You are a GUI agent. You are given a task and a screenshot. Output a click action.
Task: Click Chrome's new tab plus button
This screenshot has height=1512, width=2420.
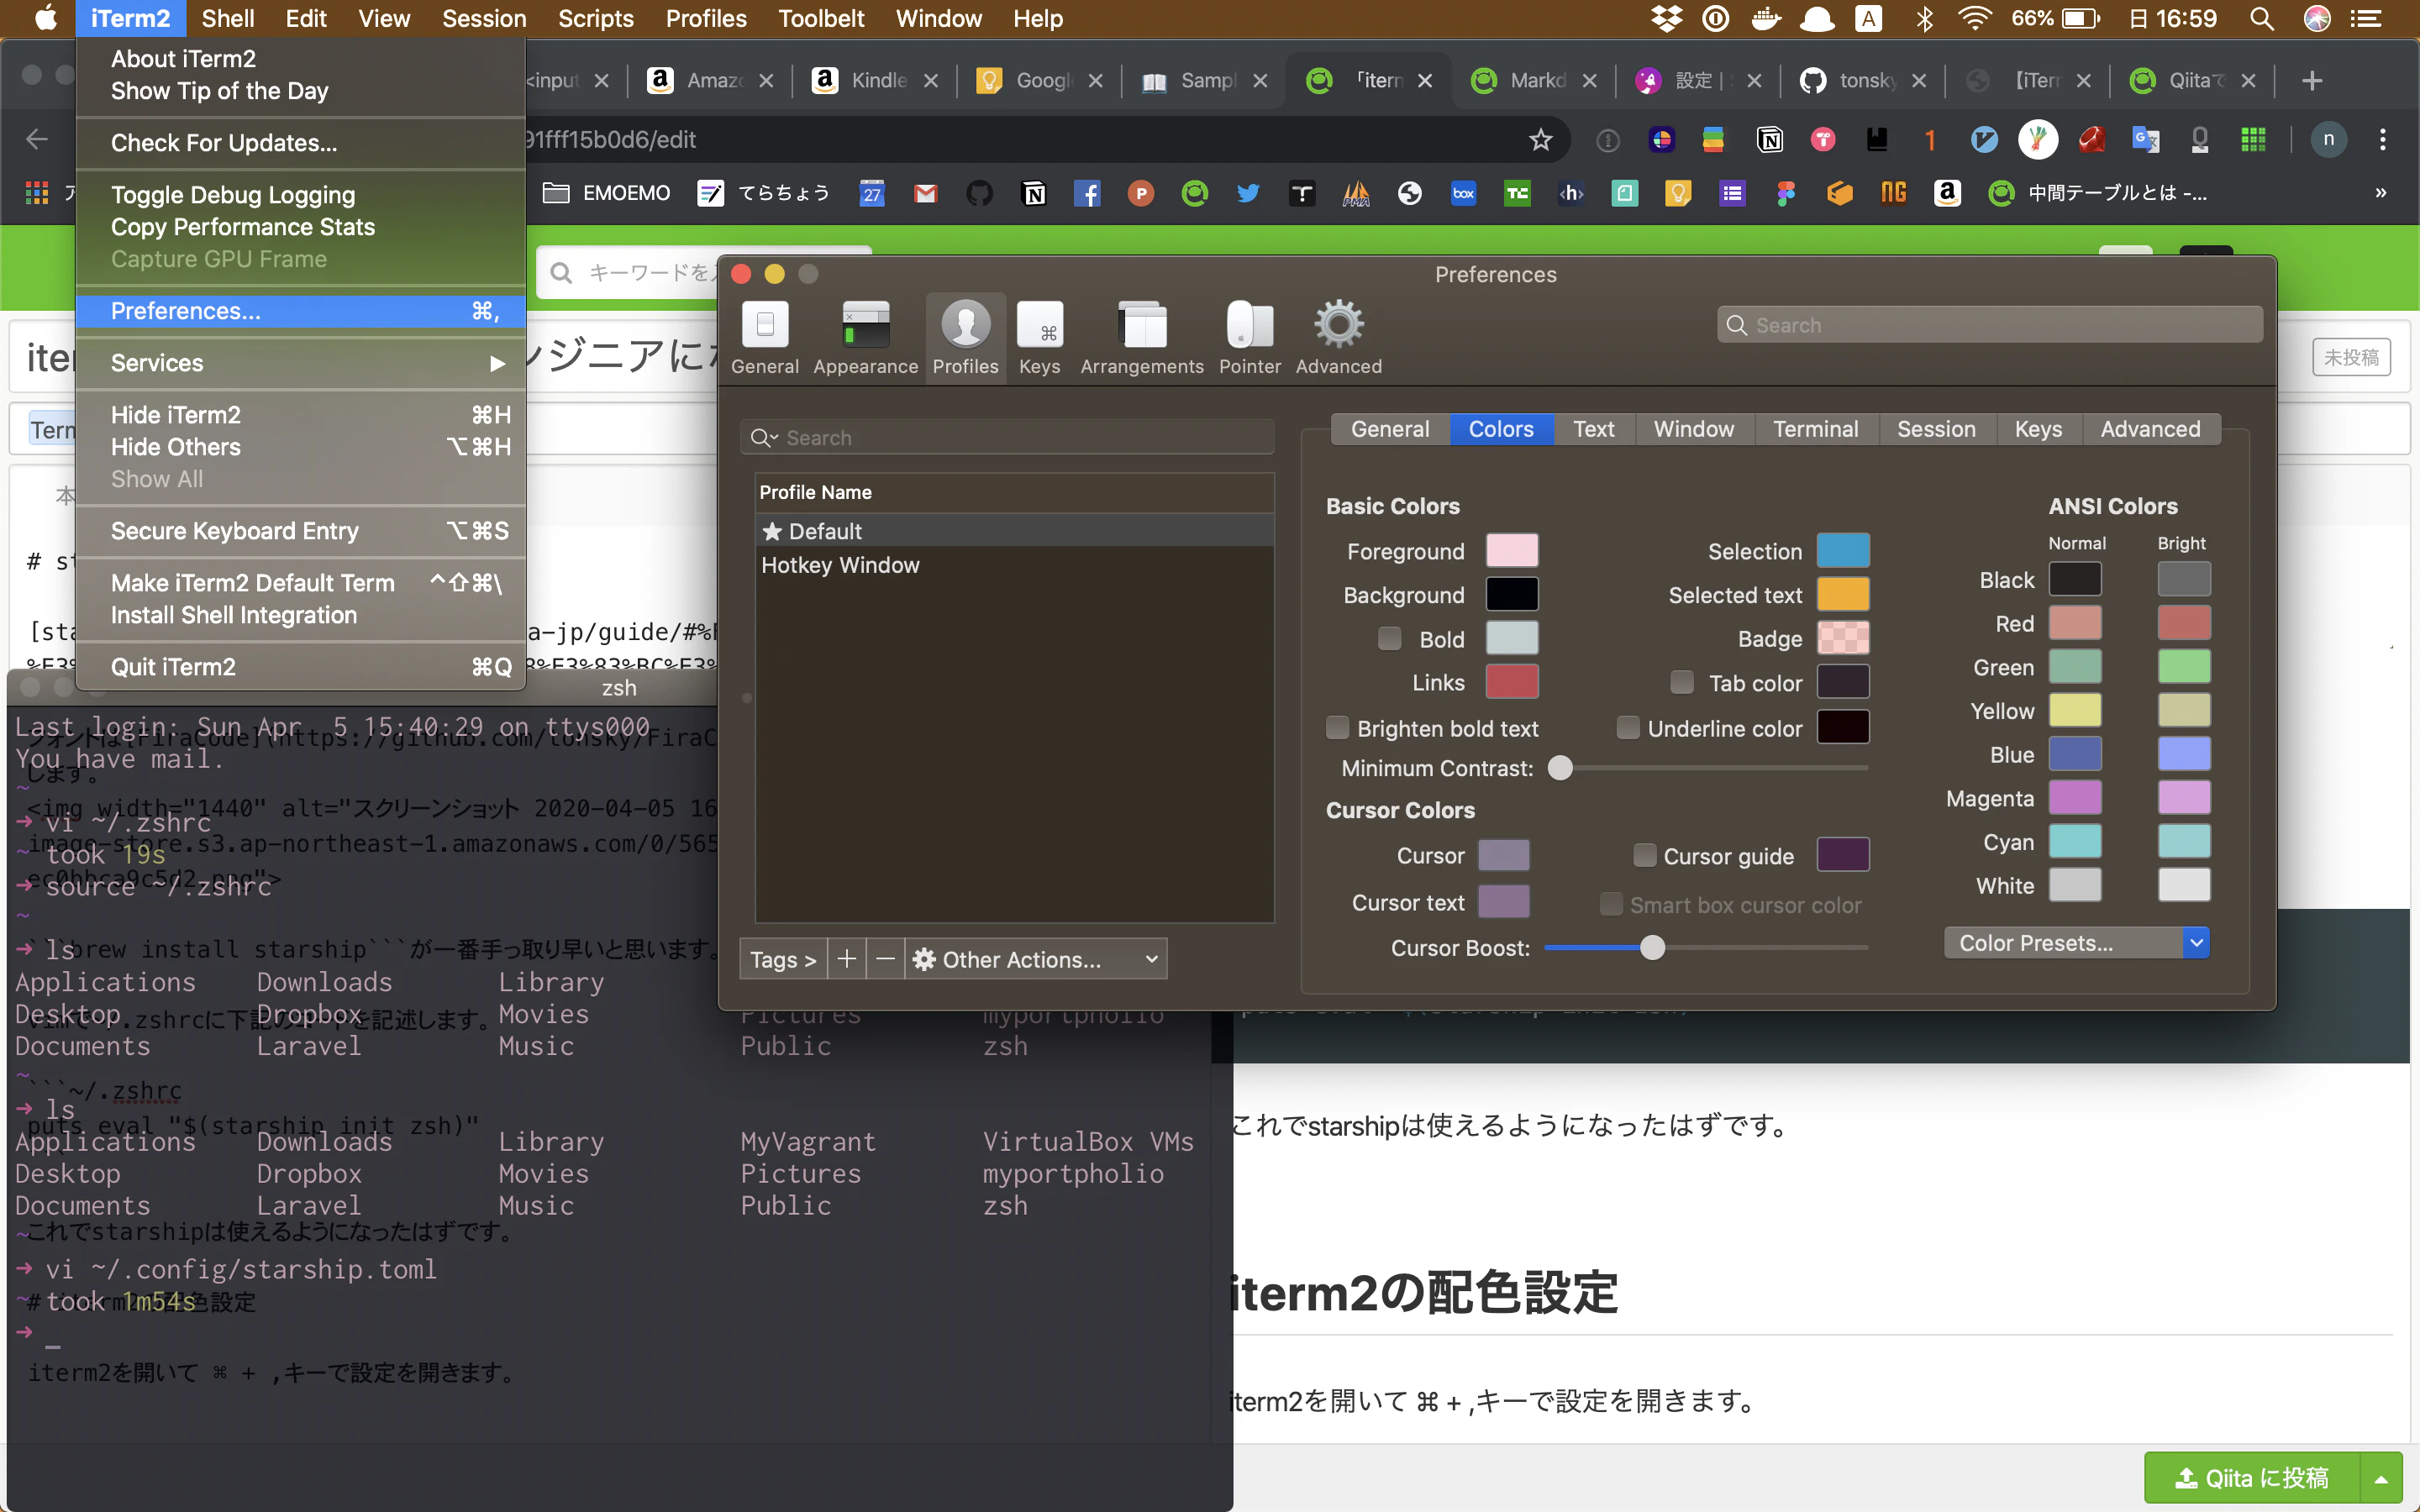(x=2311, y=81)
